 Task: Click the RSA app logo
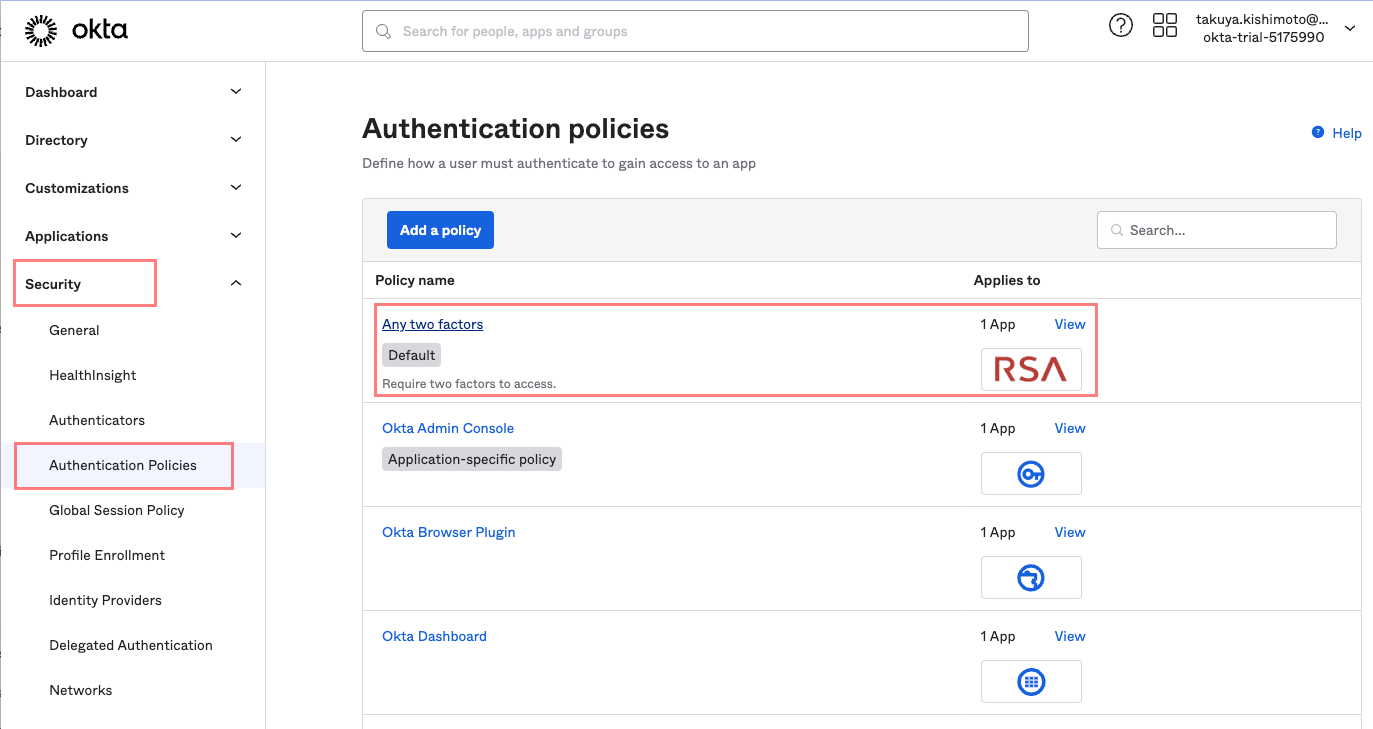tap(1031, 370)
